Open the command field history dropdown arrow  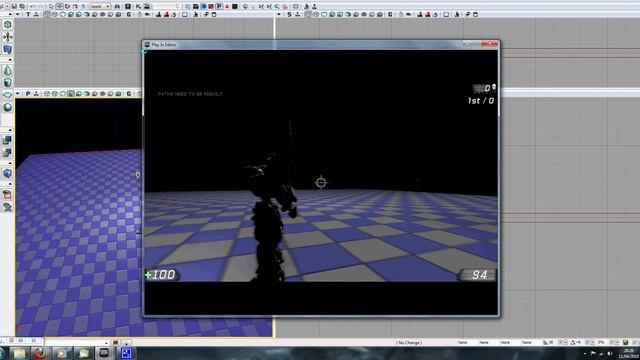pos(107,342)
